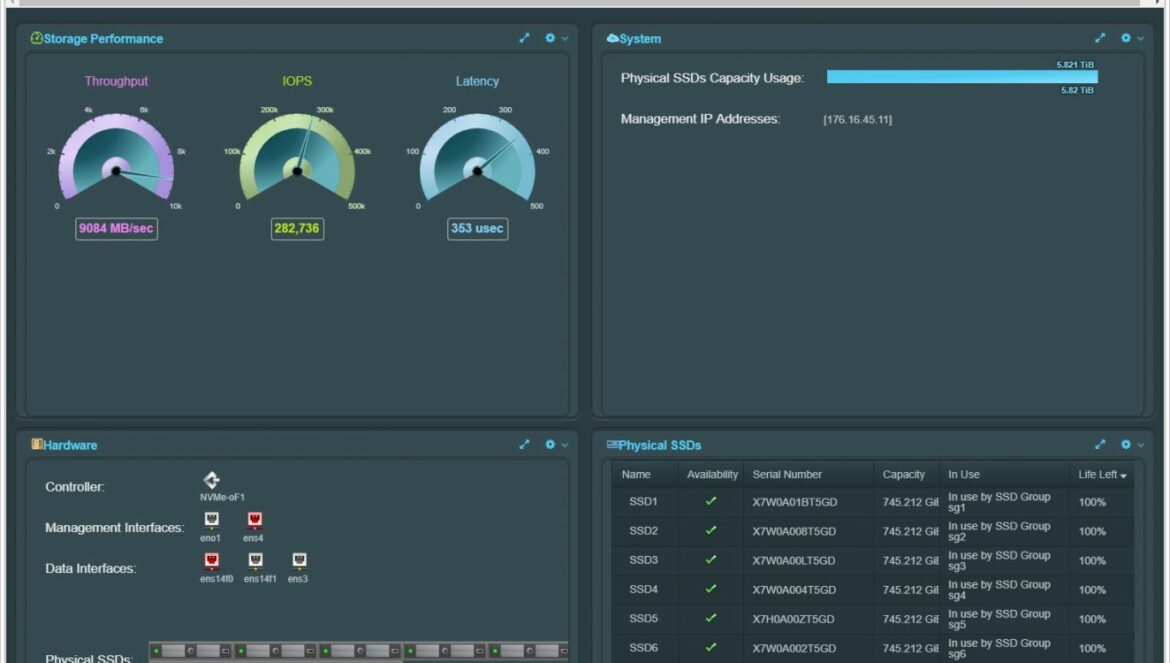
Task: Sort table by Availability column header
Action: coord(711,474)
